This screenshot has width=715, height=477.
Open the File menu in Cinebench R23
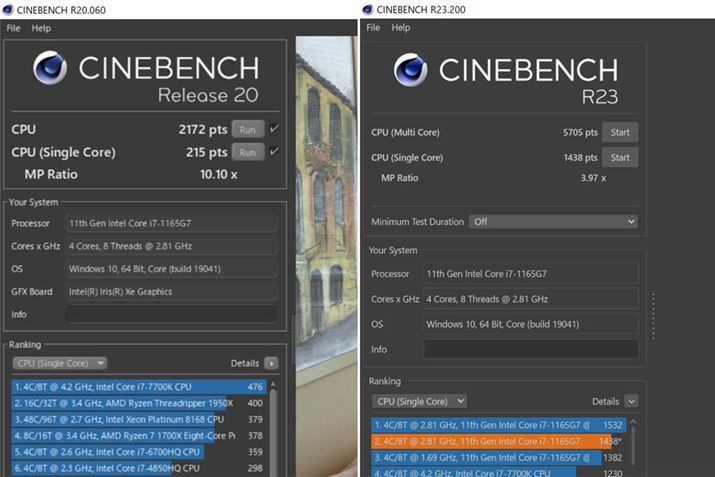pyautogui.click(x=373, y=27)
